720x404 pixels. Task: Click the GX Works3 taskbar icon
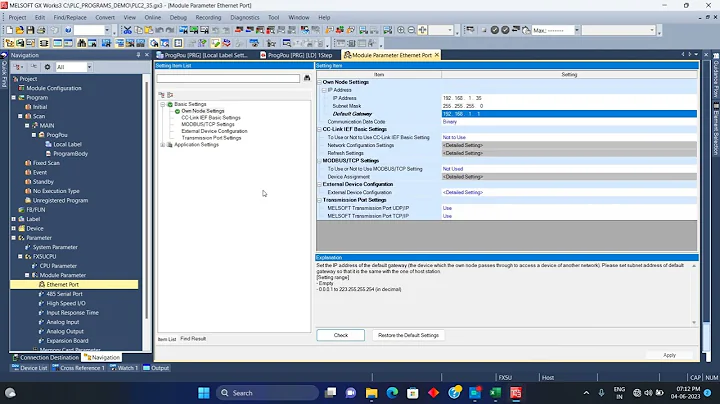[x=516, y=393]
